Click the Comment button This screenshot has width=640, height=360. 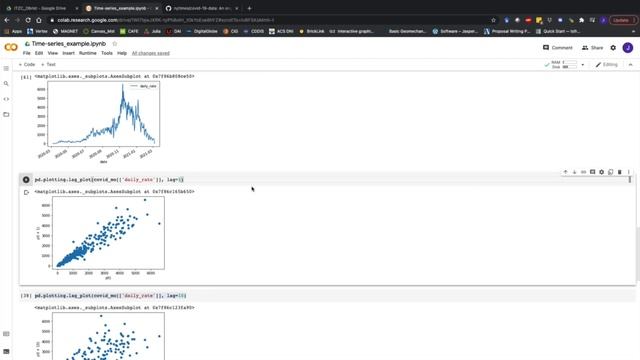558,48
